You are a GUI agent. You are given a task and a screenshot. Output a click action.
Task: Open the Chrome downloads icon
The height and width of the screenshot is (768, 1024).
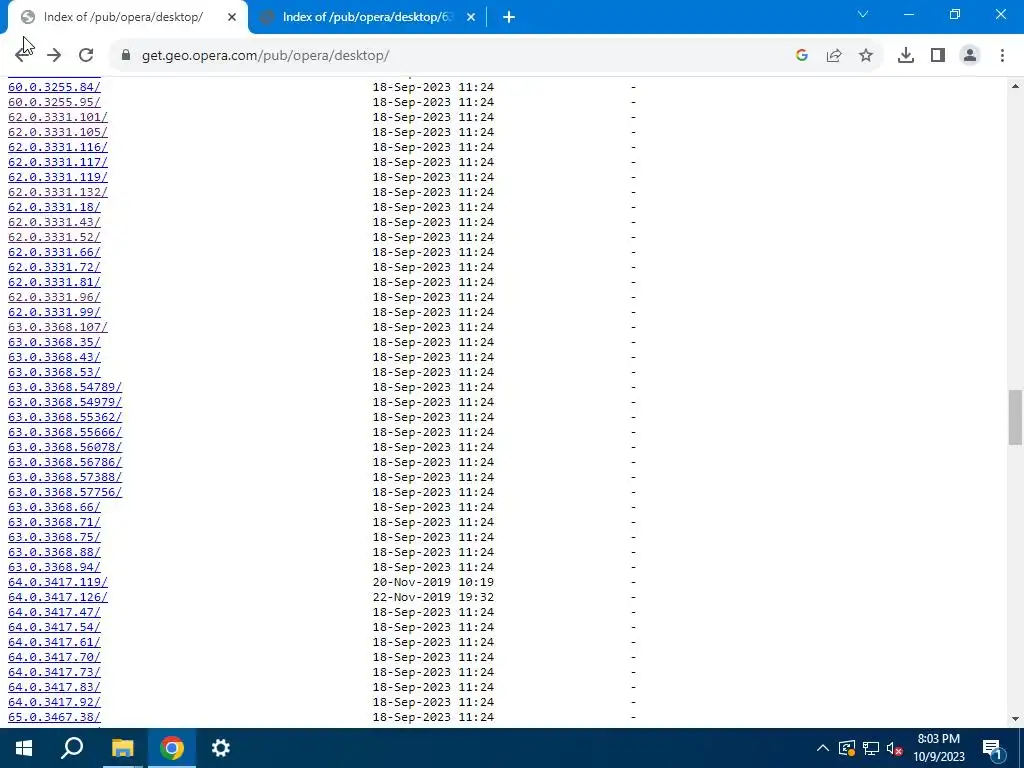[x=906, y=56]
